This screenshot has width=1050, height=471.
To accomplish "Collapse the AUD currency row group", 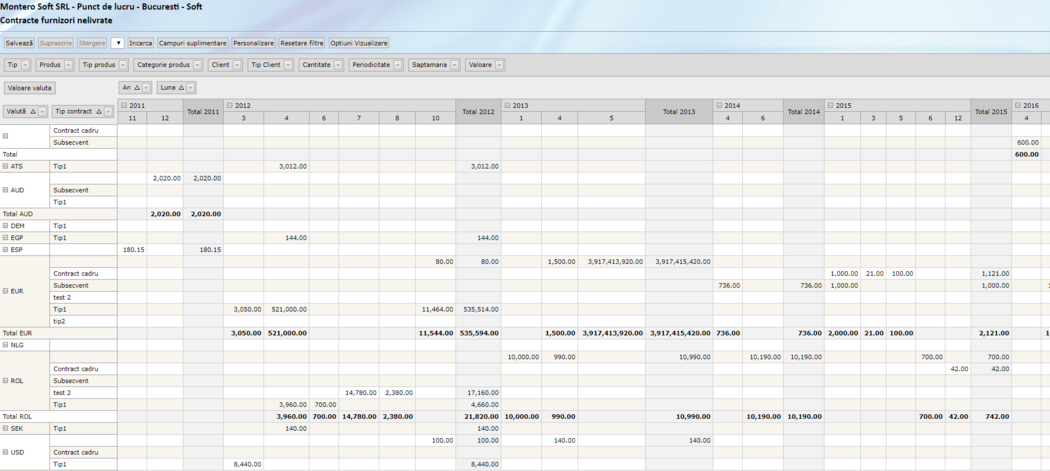I will pyautogui.click(x=5, y=190).
